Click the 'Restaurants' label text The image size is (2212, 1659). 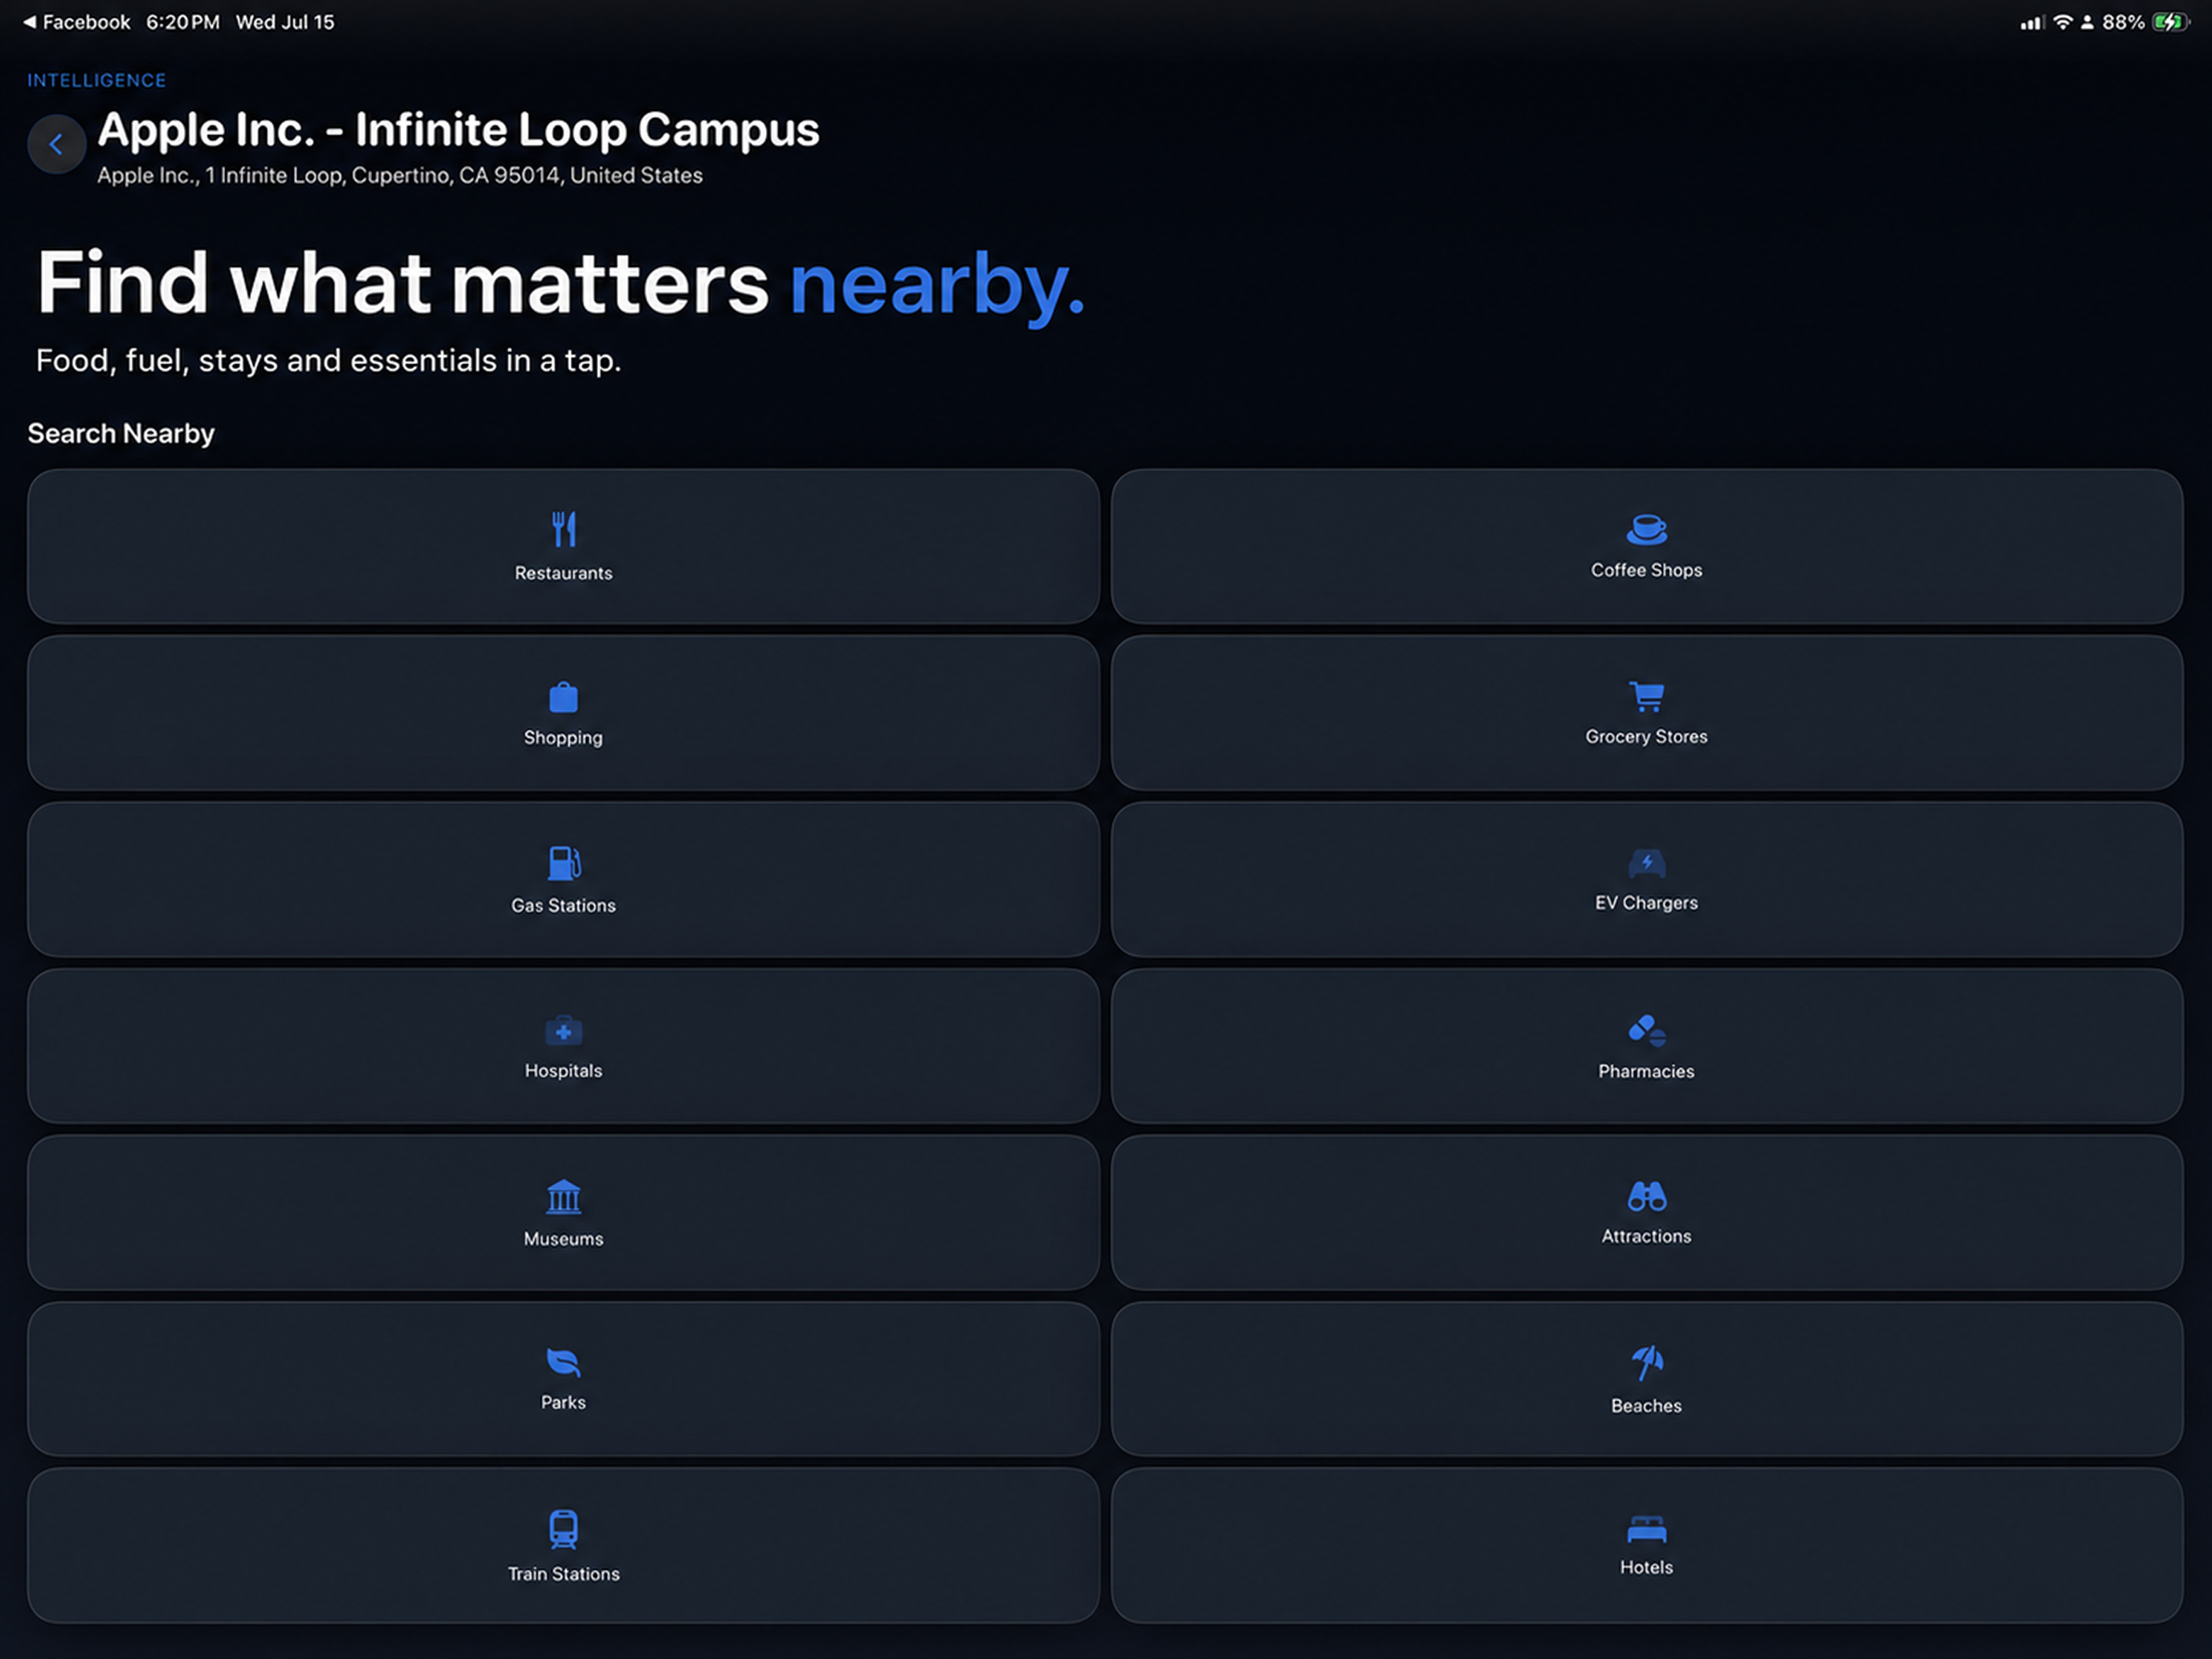tap(564, 573)
